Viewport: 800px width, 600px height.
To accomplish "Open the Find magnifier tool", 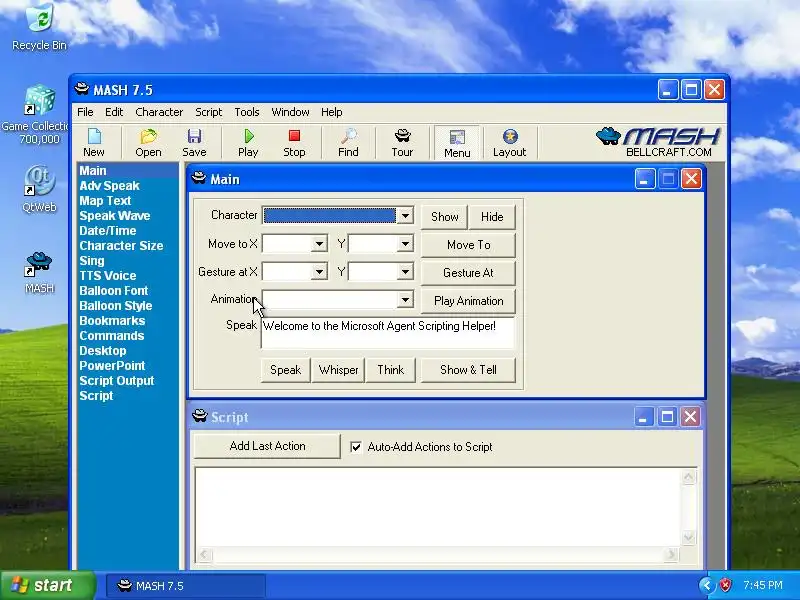I will coord(348,143).
